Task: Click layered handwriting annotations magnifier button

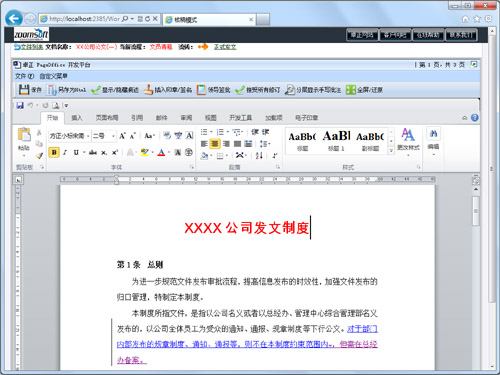Action: pos(313,90)
